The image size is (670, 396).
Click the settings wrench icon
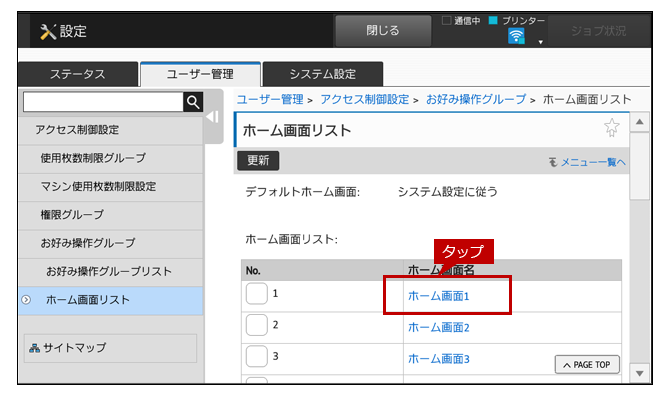pyautogui.click(x=48, y=32)
